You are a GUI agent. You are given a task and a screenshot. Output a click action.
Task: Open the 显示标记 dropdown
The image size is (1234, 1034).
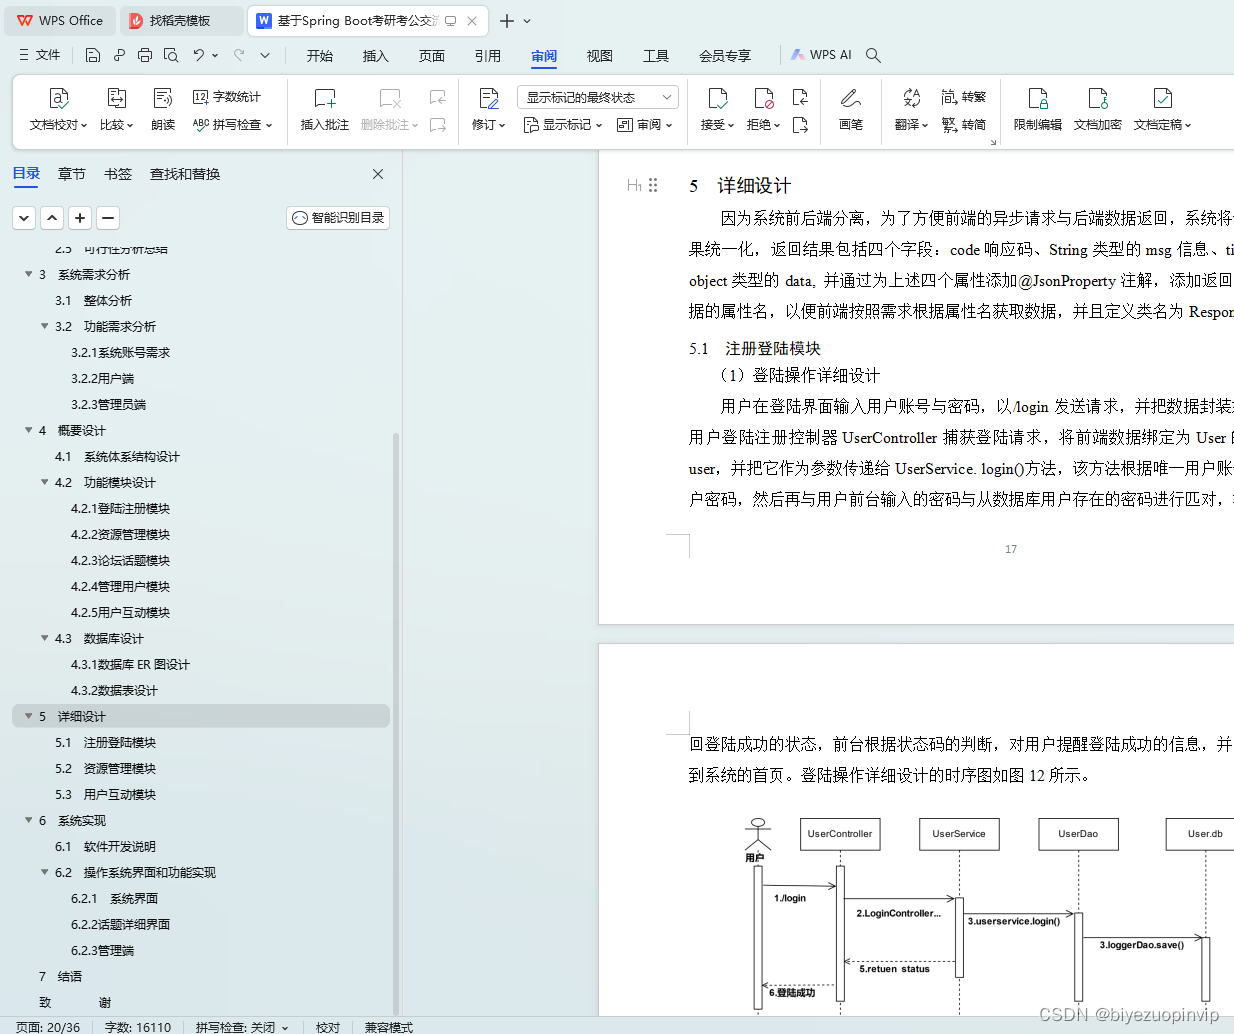click(x=563, y=125)
